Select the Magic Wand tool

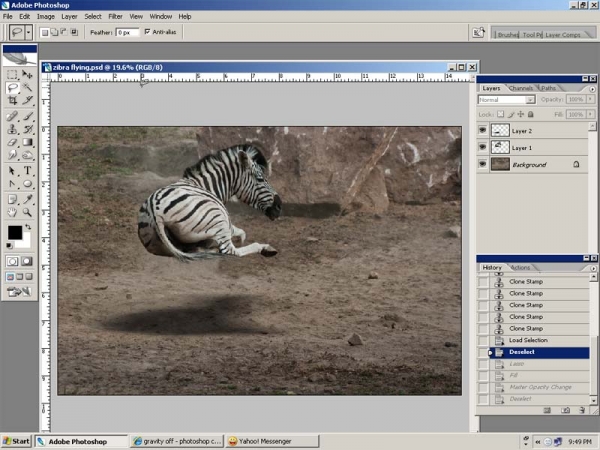pyautogui.click(x=27, y=88)
